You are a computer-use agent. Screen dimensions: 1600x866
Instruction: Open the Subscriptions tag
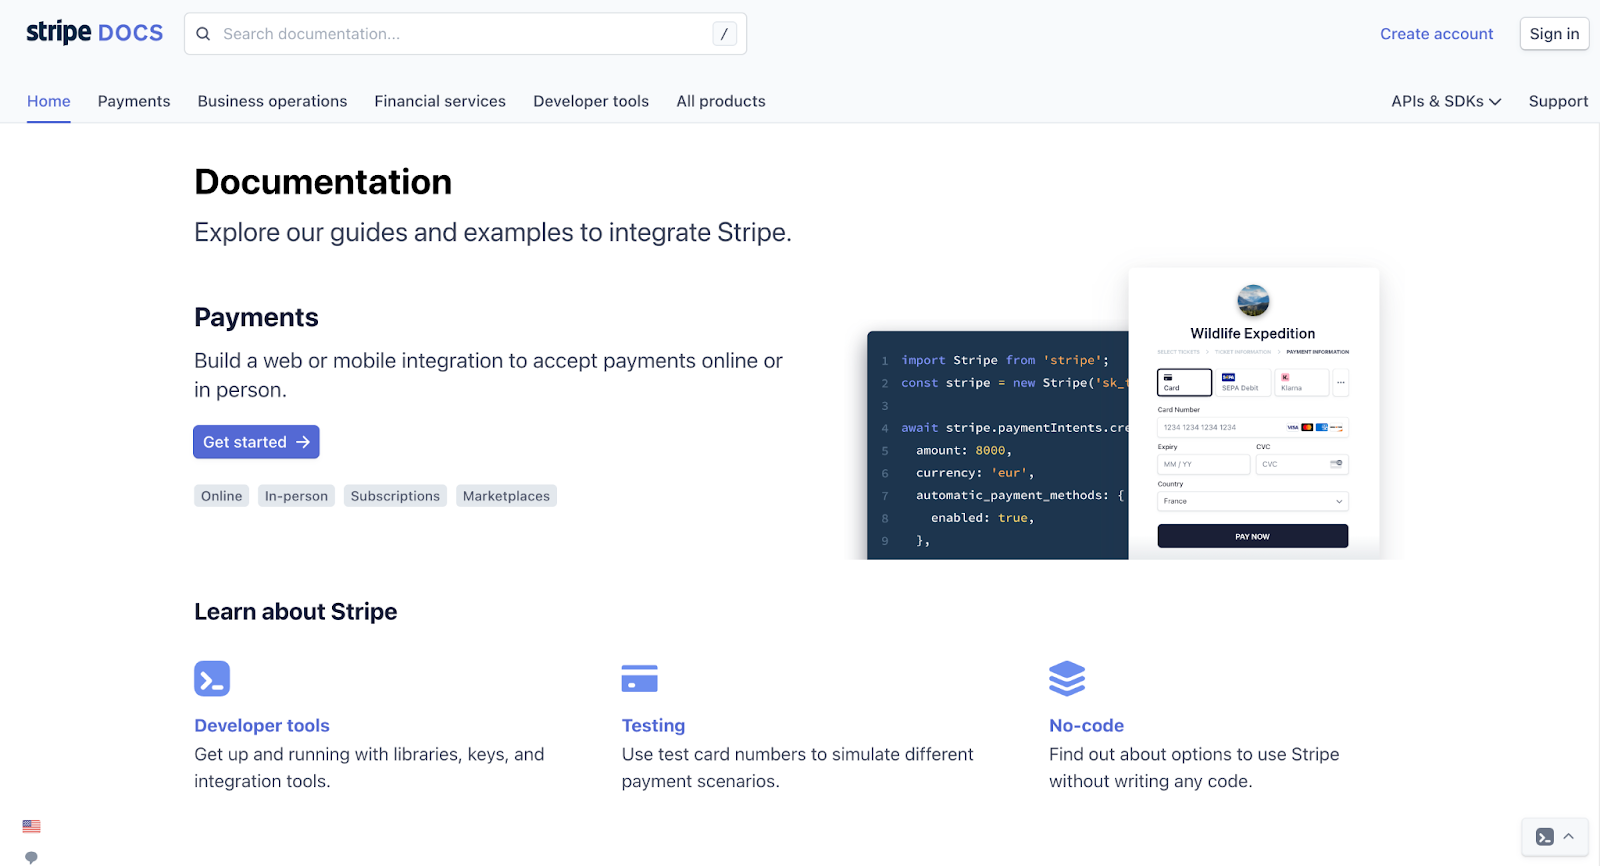(395, 496)
